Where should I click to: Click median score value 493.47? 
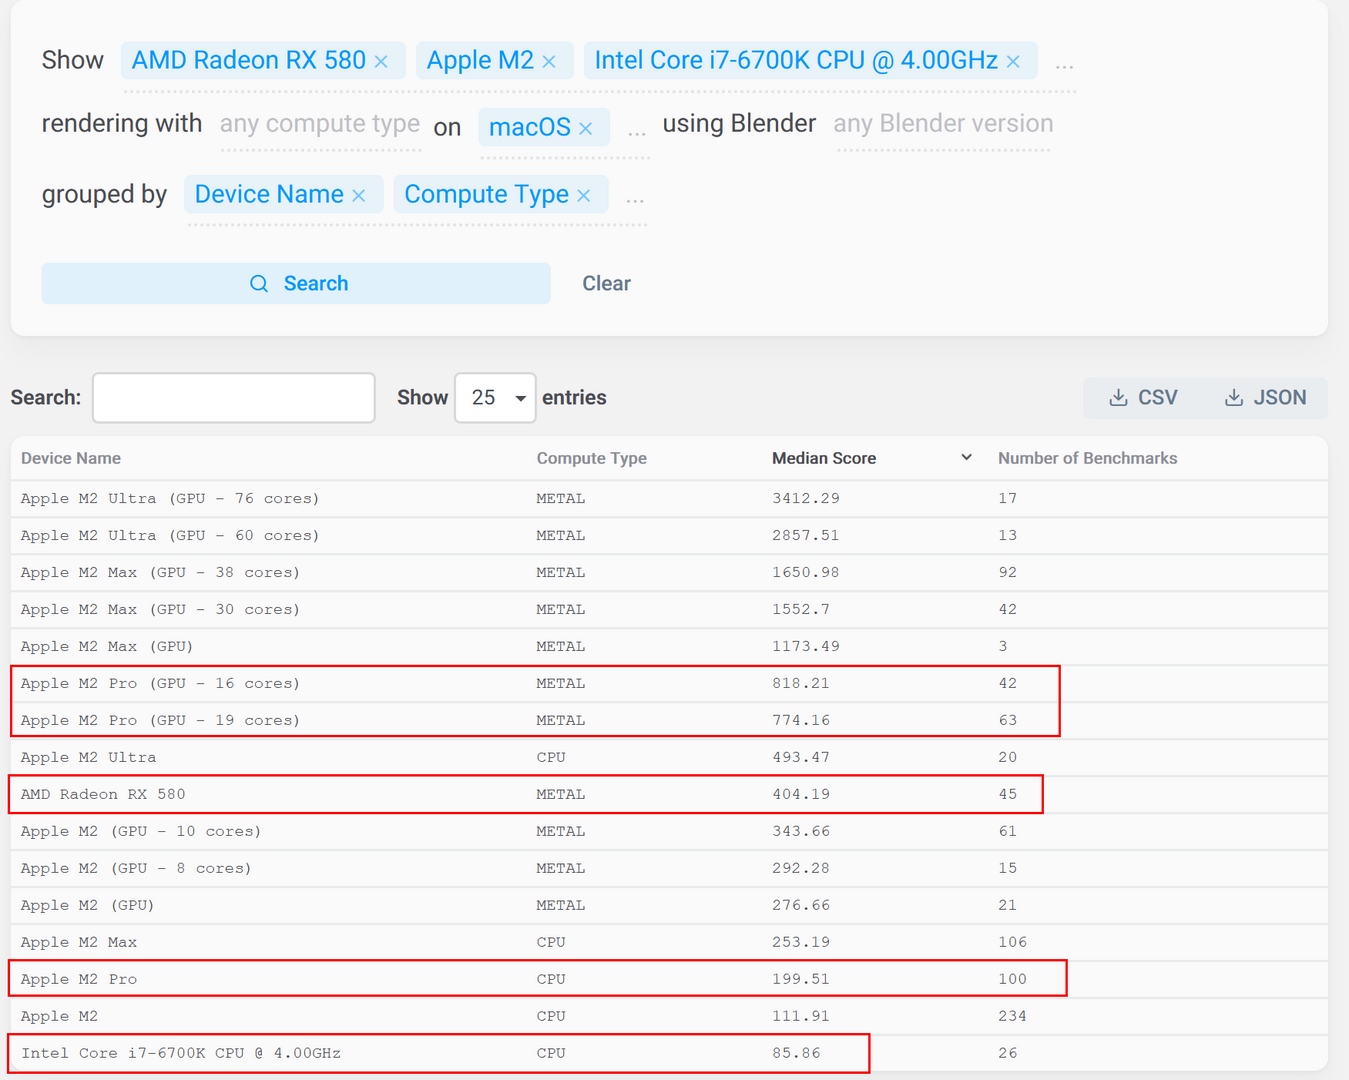[x=801, y=757]
